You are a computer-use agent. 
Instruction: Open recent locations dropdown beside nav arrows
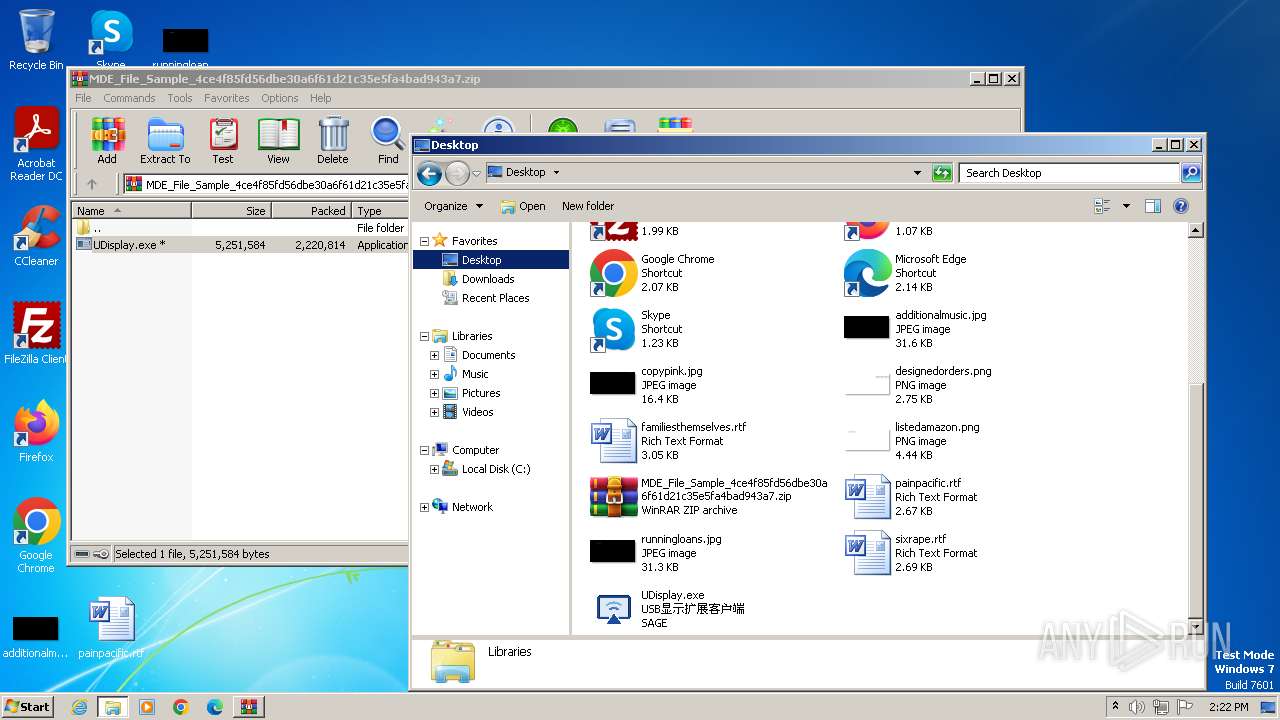477,174
